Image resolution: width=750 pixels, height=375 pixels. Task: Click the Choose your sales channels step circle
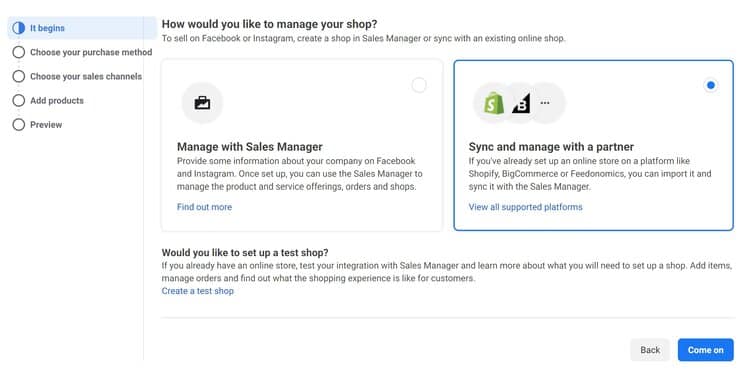click(19, 77)
